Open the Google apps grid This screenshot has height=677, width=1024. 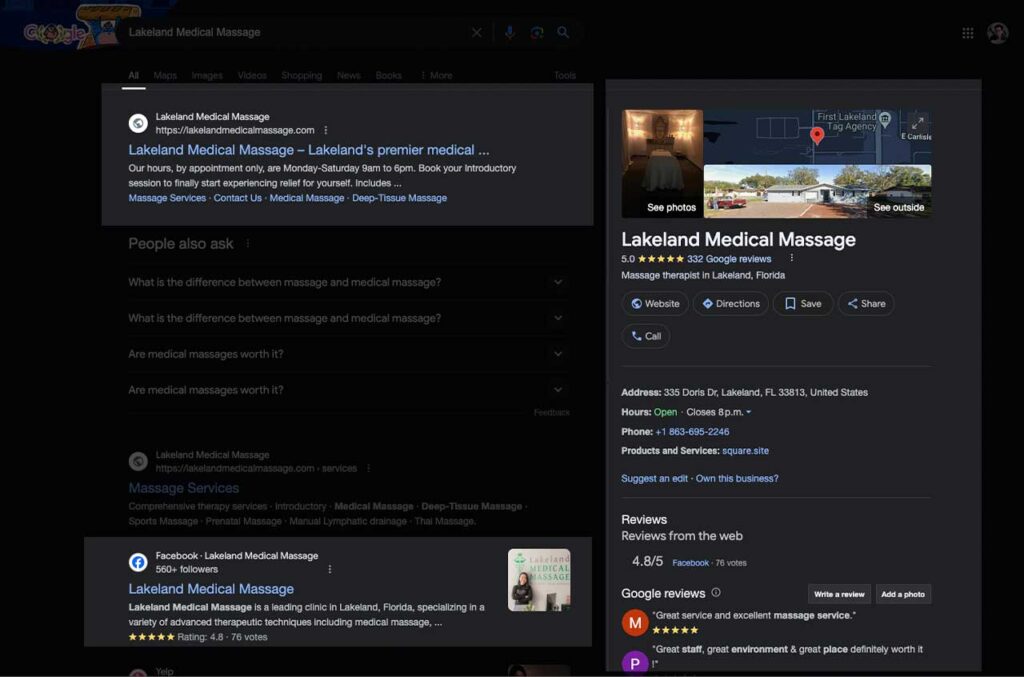point(968,33)
